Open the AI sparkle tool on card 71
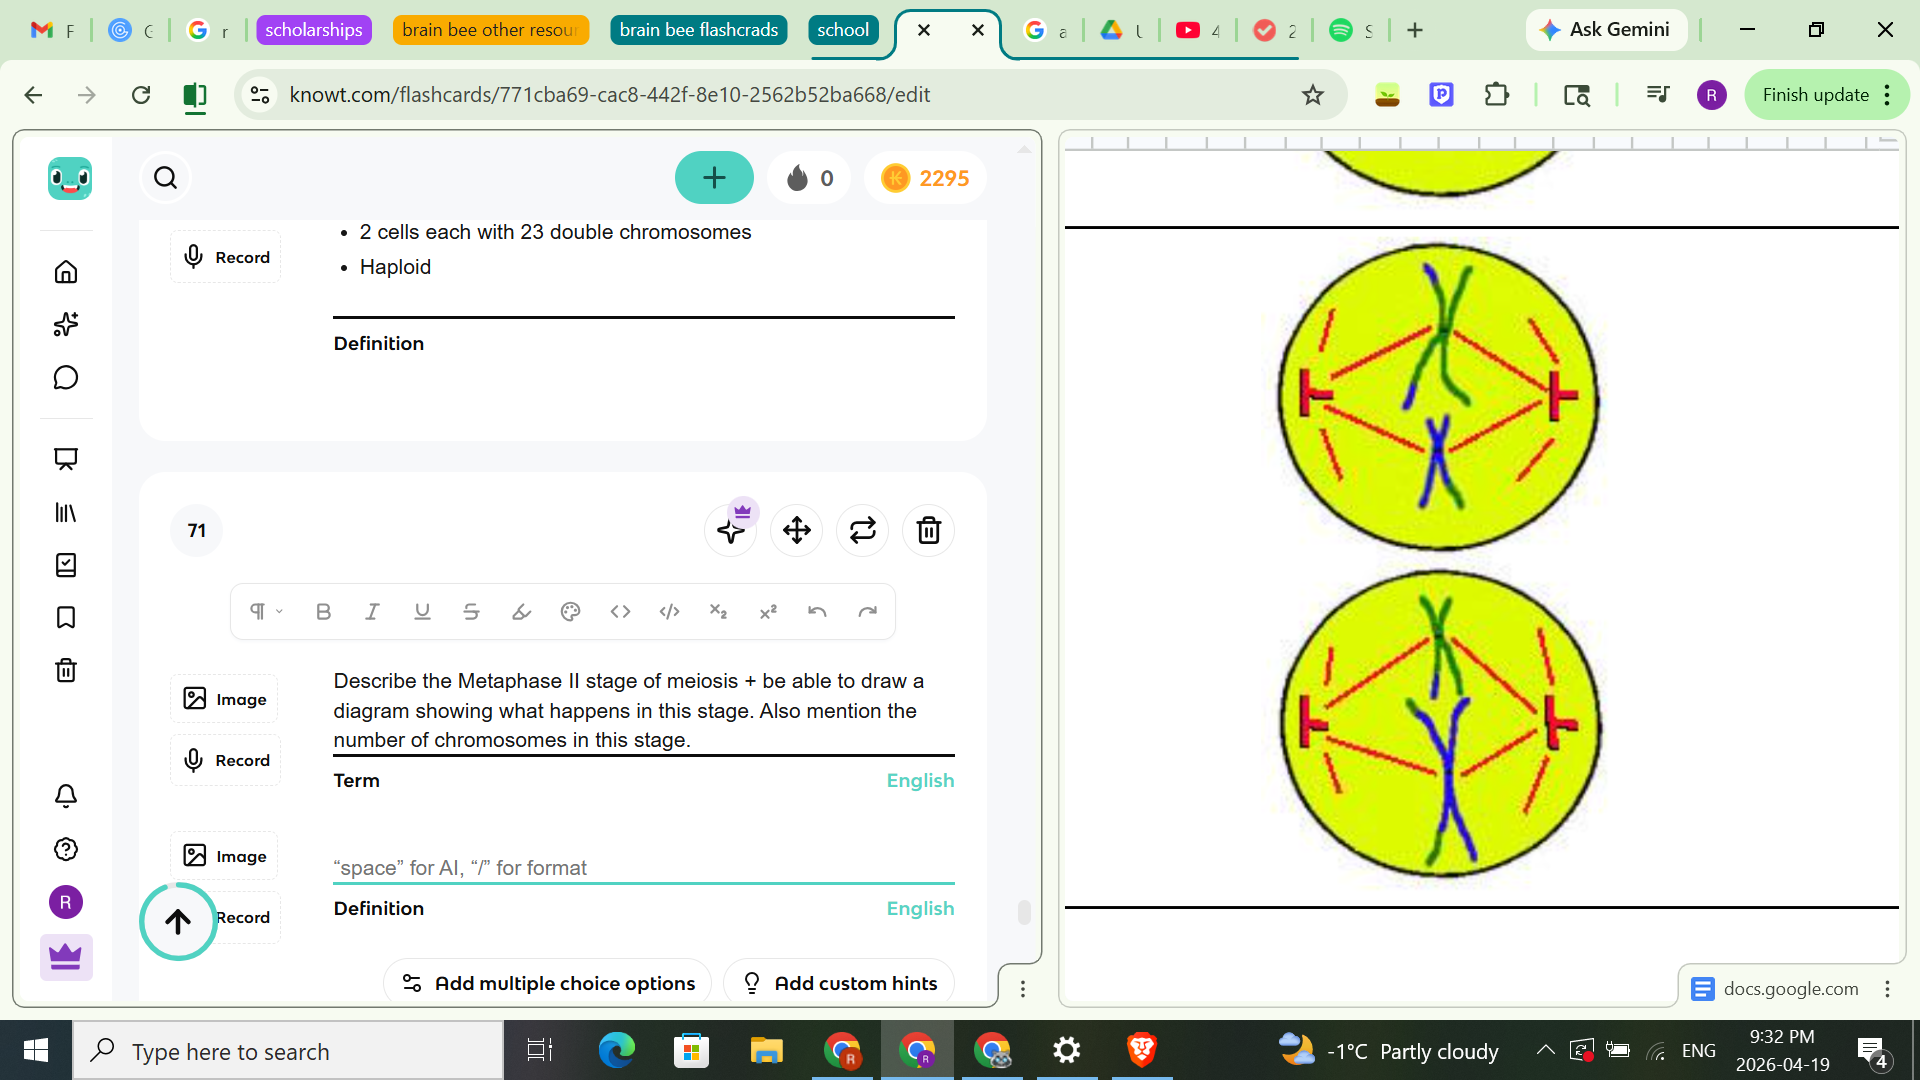 (731, 530)
